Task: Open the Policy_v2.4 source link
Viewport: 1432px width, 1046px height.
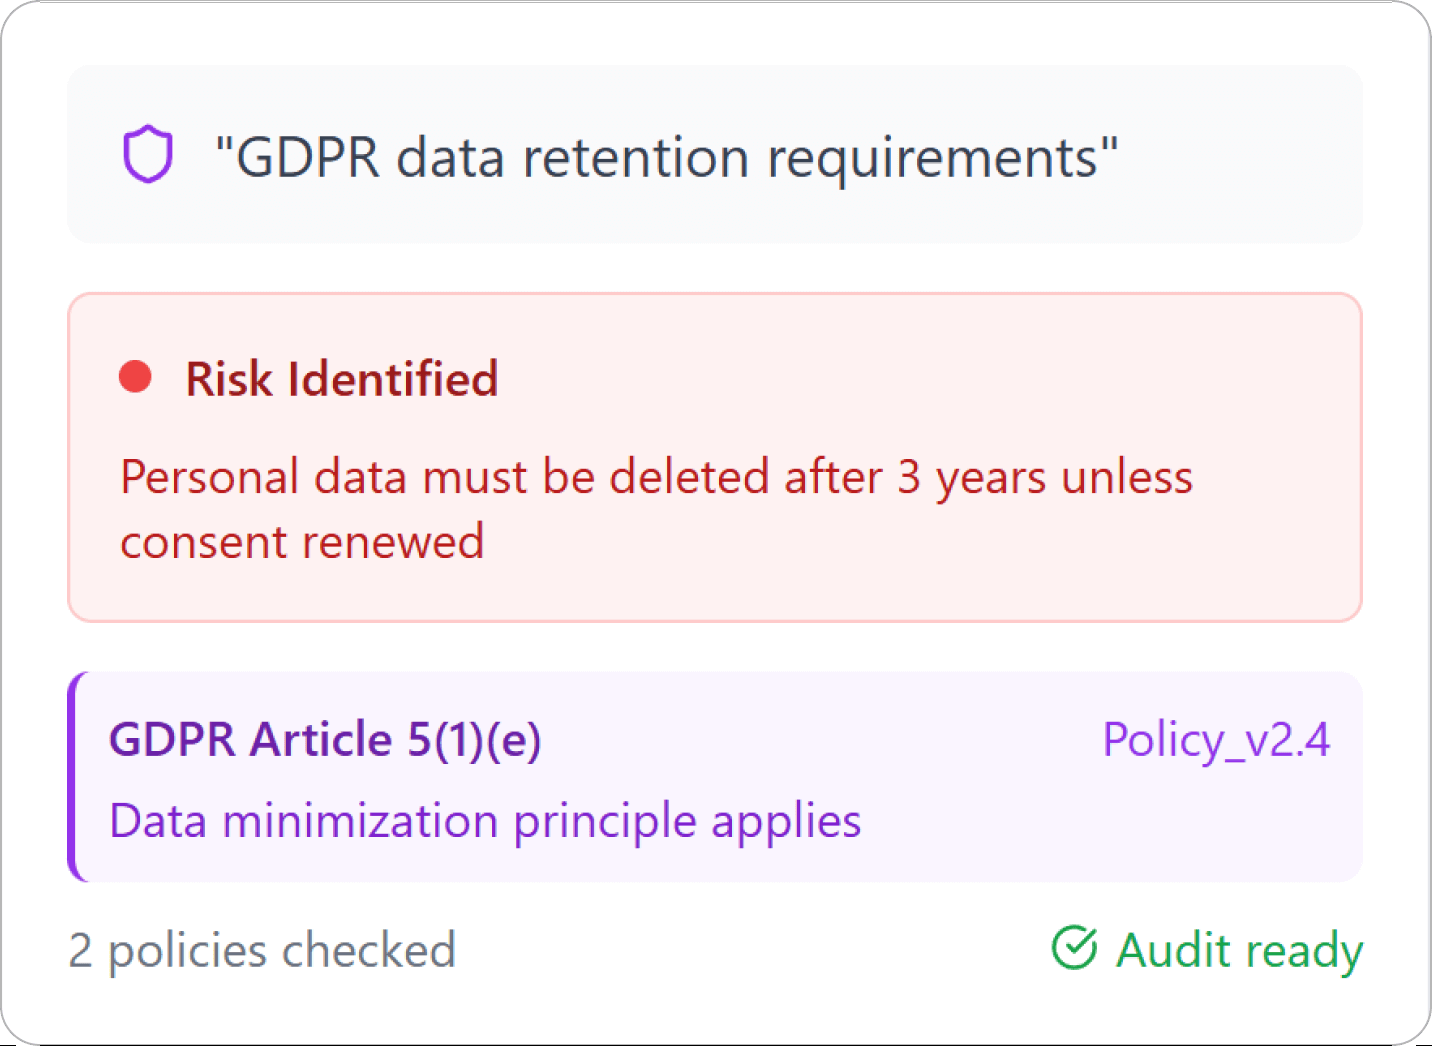Action: [1216, 740]
